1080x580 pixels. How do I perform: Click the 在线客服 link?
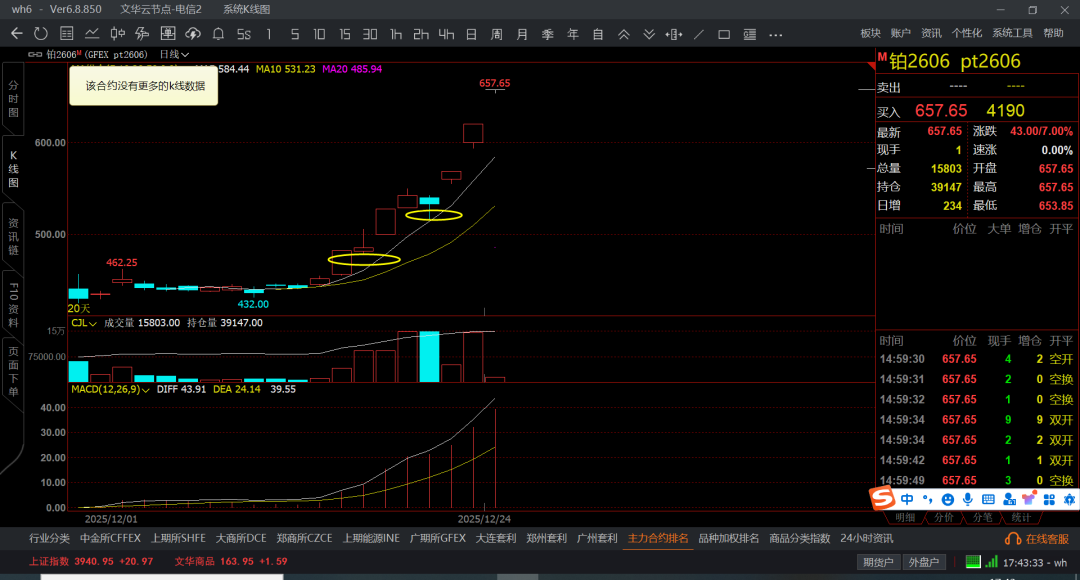[1039, 539]
